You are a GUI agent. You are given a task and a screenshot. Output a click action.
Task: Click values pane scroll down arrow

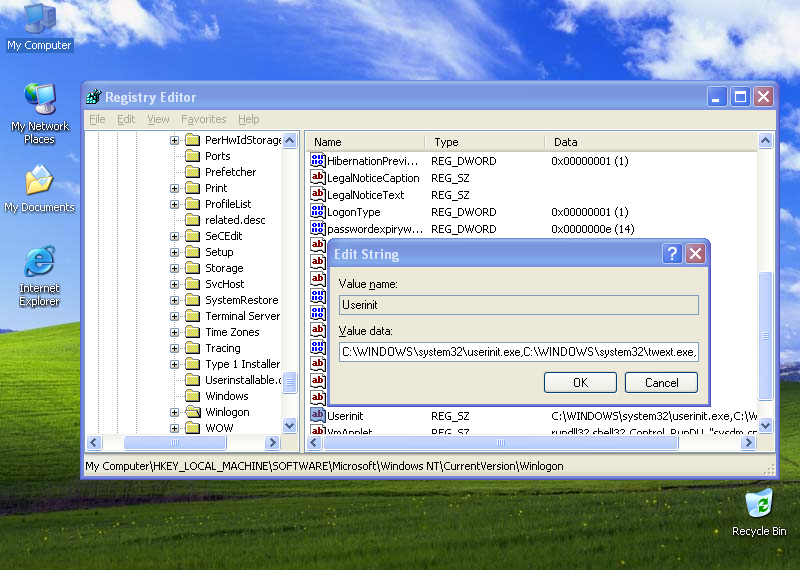pyautogui.click(x=765, y=425)
